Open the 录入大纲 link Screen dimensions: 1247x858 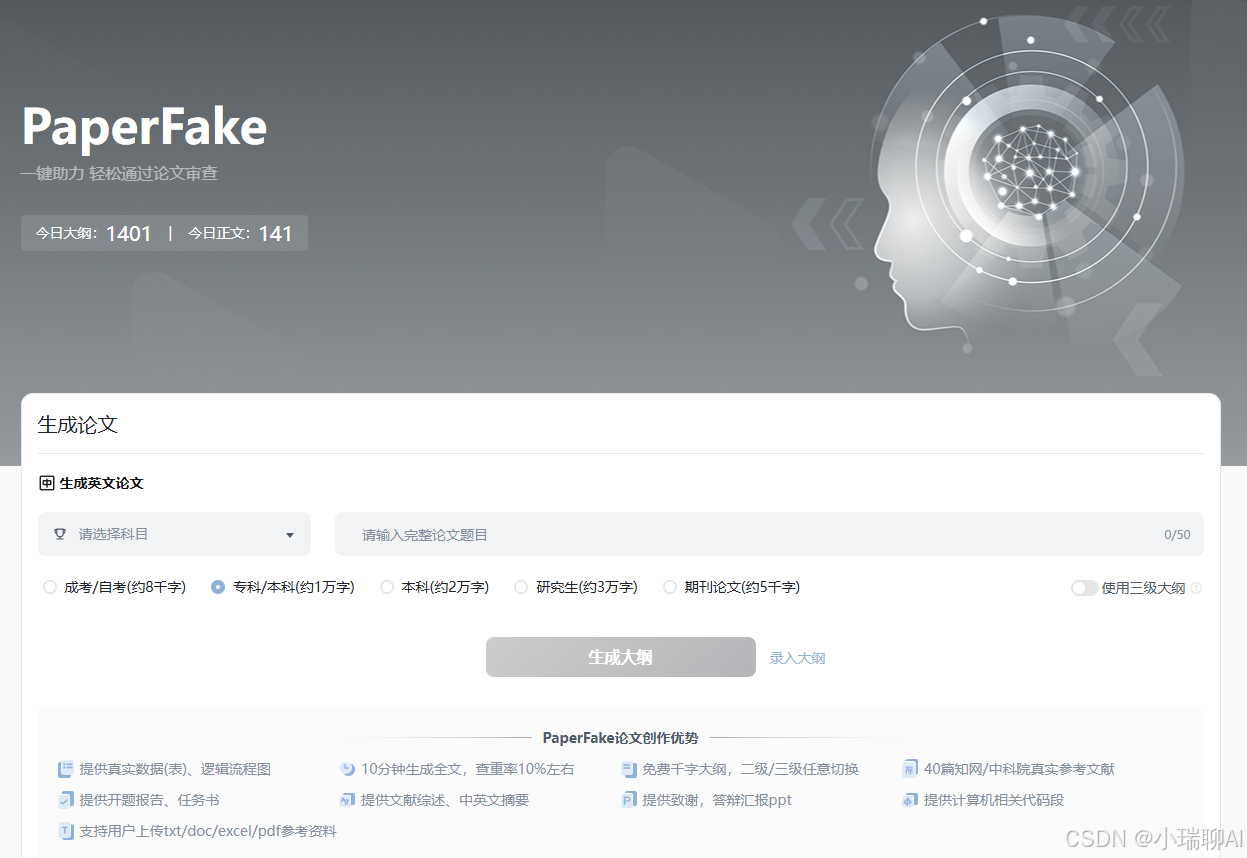click(797, 658)
